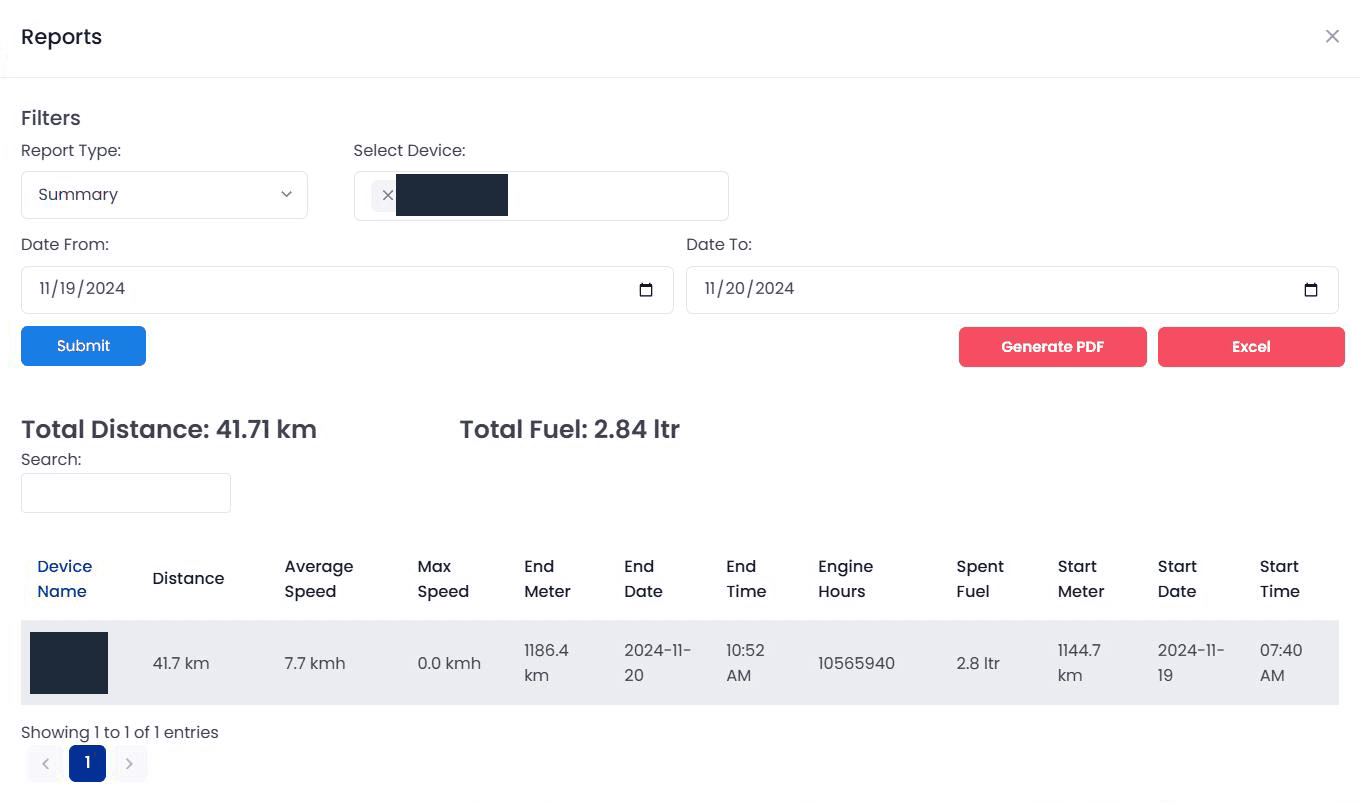Image resolution: width=1360 pixels, height=803 pixels.
Task: Focus the Search input box
Action: pos(126,493)
